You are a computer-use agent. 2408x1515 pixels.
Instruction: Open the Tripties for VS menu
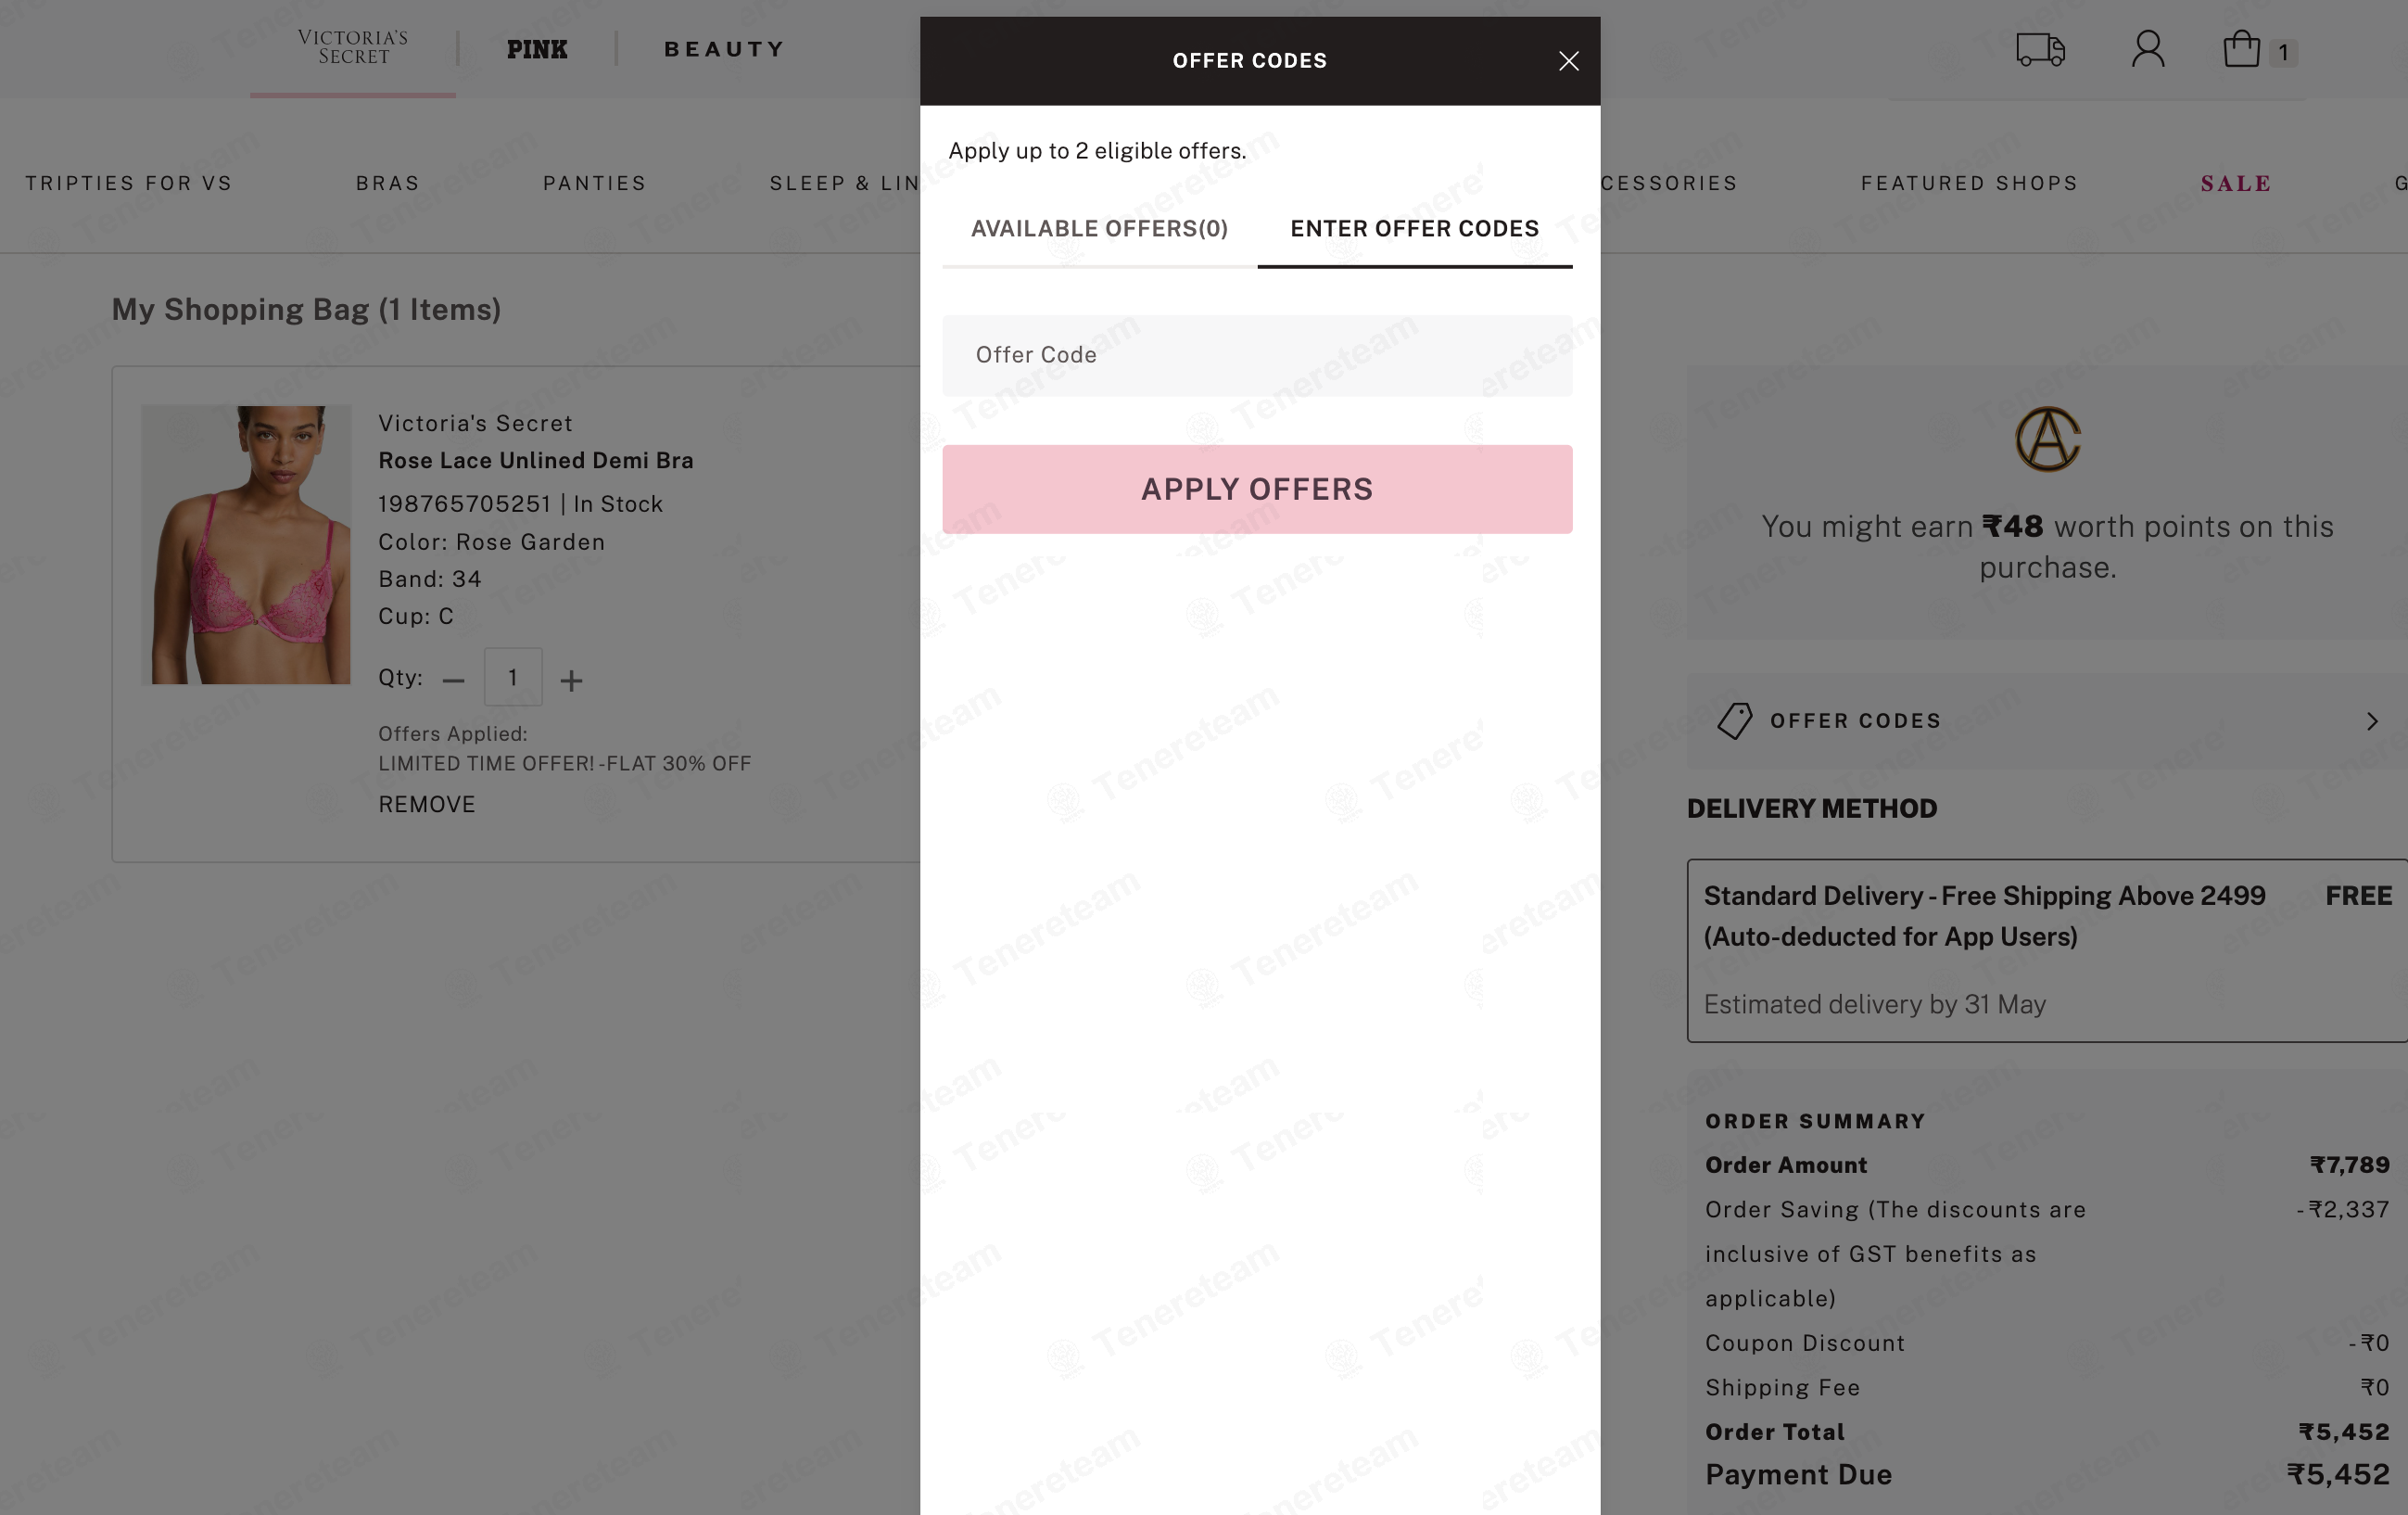point(128,183)
